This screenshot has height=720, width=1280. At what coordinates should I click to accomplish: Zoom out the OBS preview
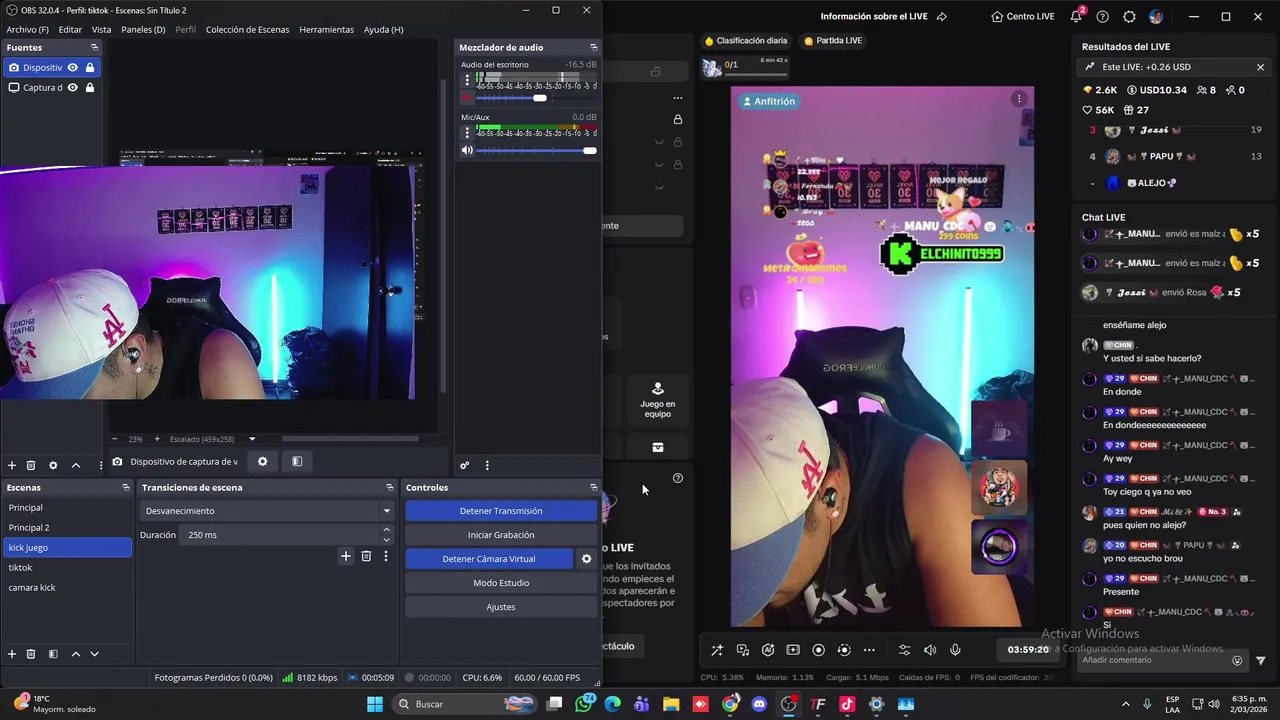(x=114, y=439)
